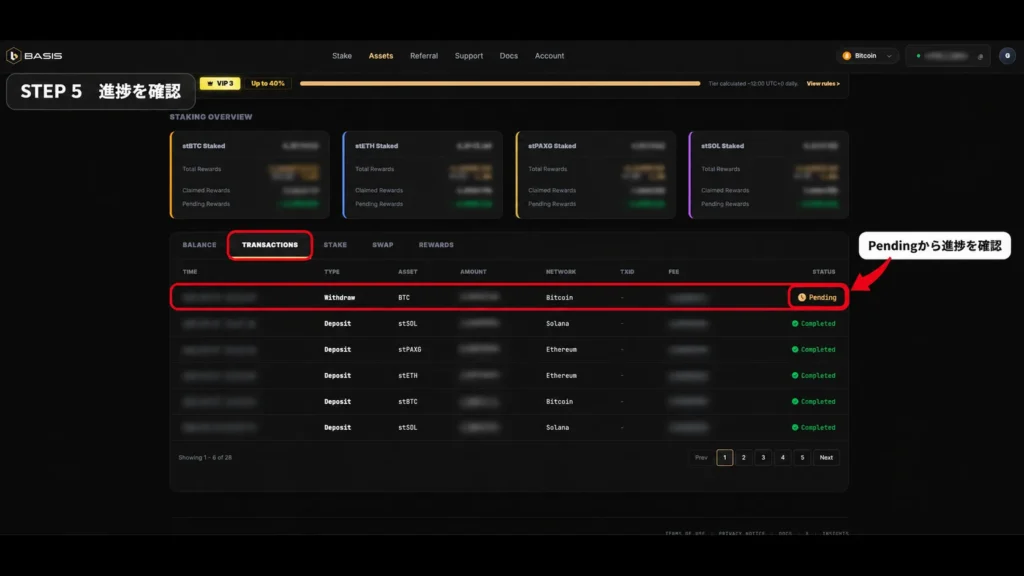Open the View rules link
Image resolution: width=1024 pixels, height=576 pixels.
pos(823,84)
